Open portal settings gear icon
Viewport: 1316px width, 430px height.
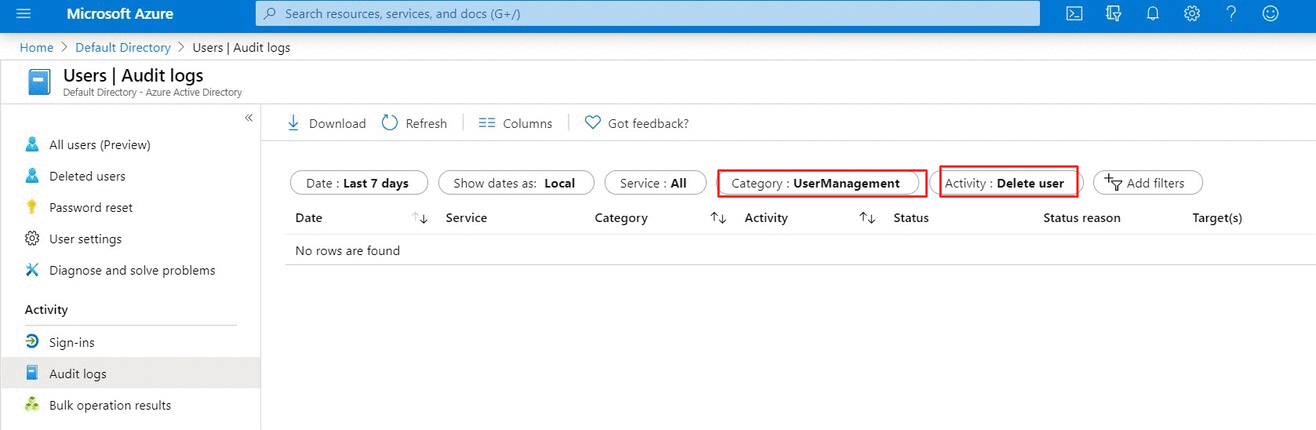coord(1192,14)
